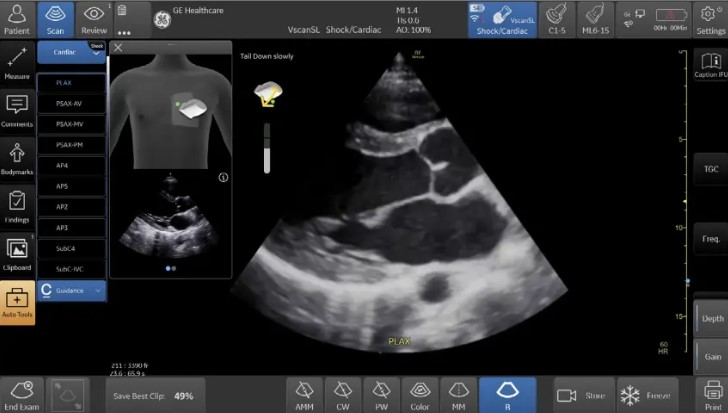
Task: Open the Bodymarks panel
Action: pos(17,158)
